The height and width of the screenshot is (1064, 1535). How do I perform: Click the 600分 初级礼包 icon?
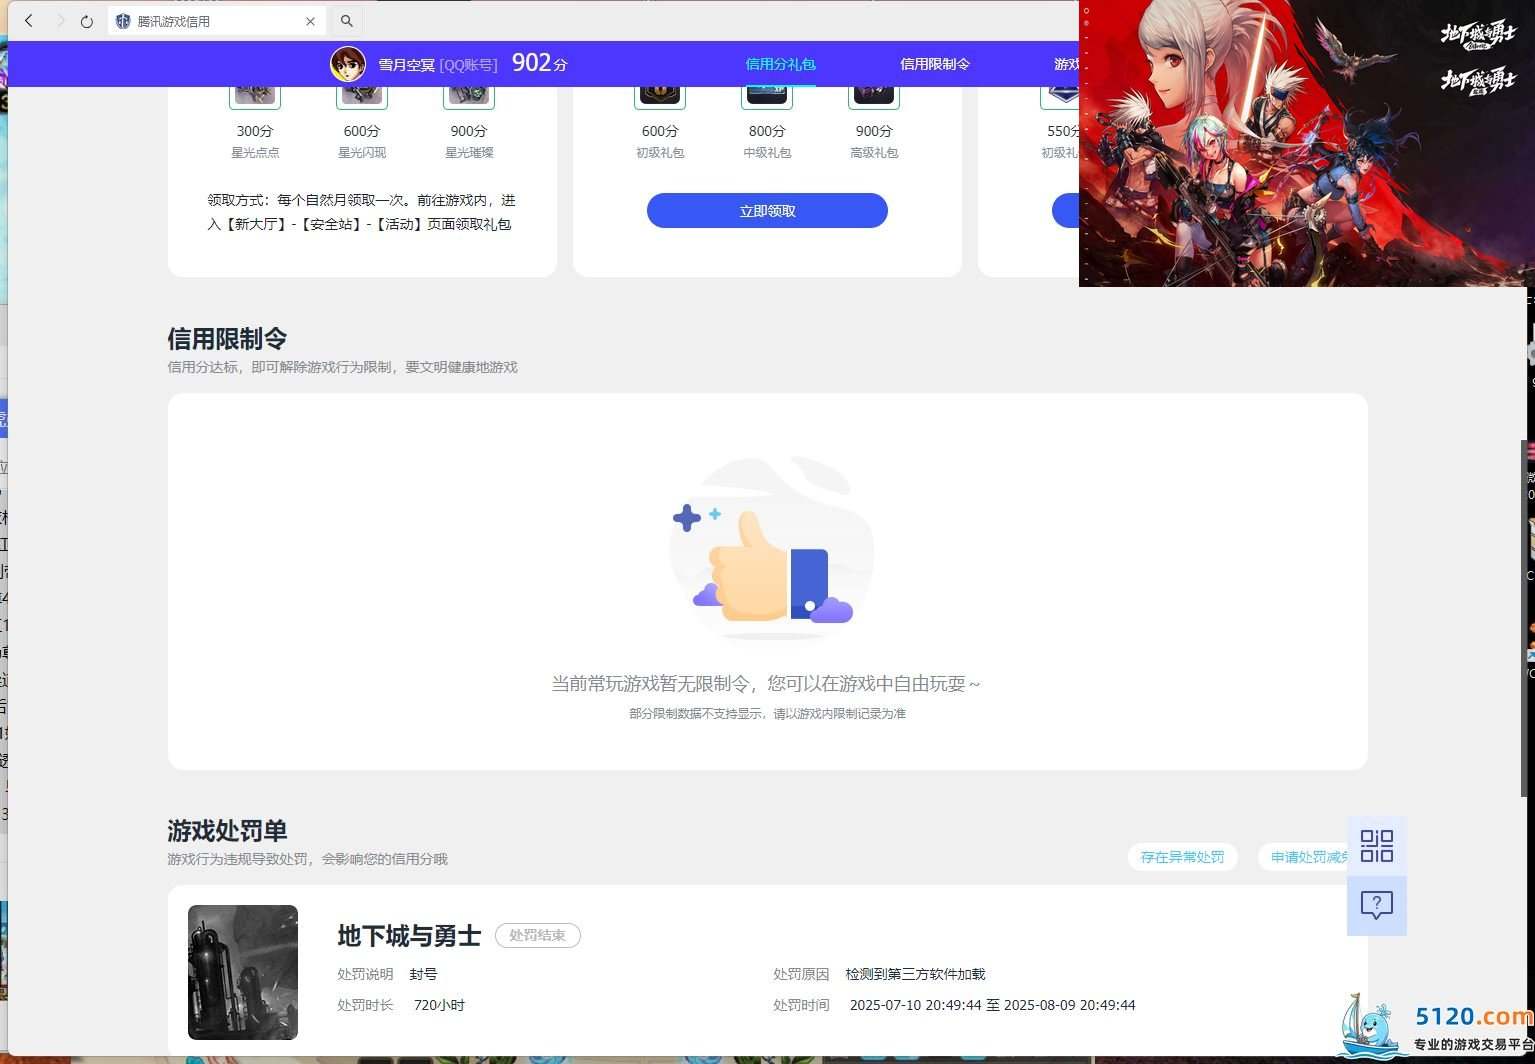click(x=660, y=96)
